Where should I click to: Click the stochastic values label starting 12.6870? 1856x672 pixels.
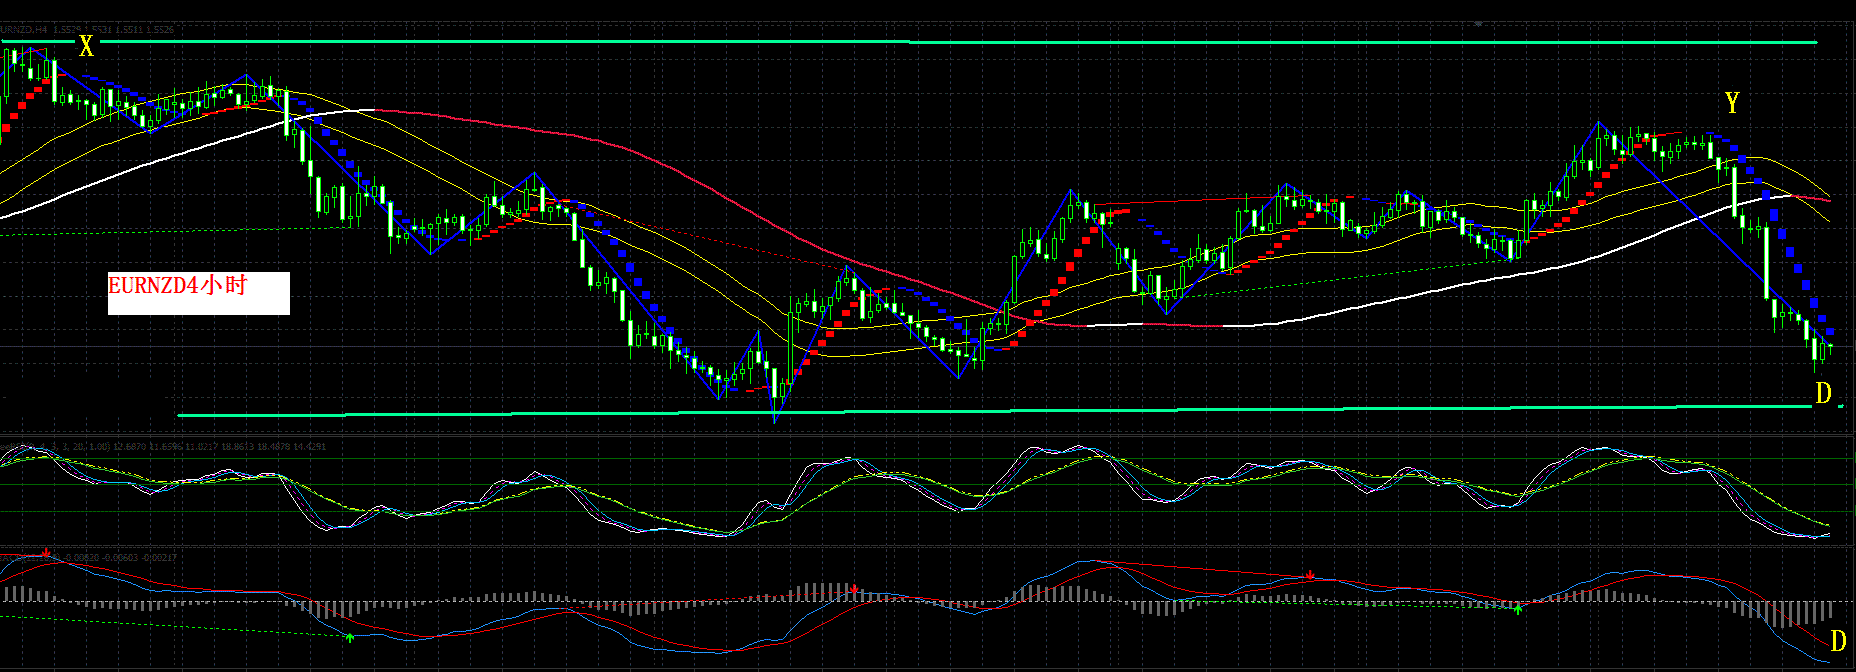pyautogui.click(x=220, y=446)
